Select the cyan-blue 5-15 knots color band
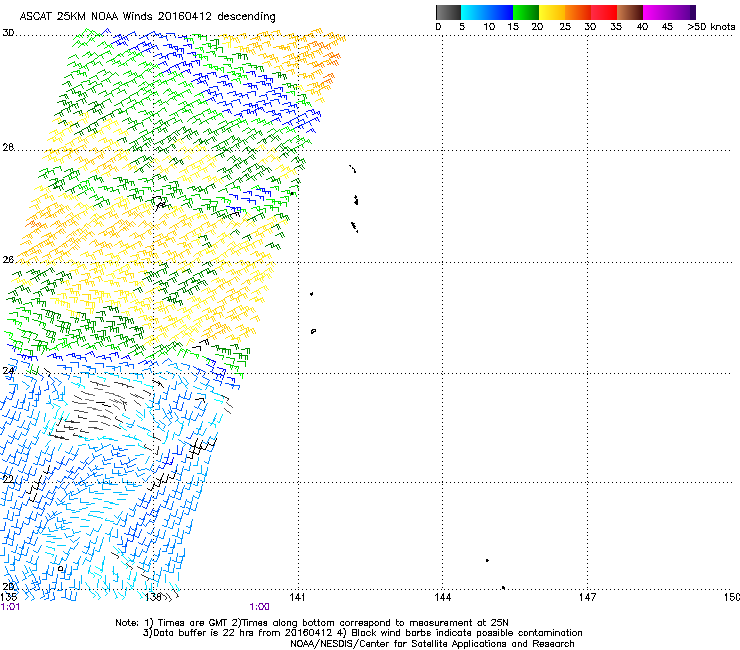The height and width of the screenshot is (650, 740). (487, 12)
